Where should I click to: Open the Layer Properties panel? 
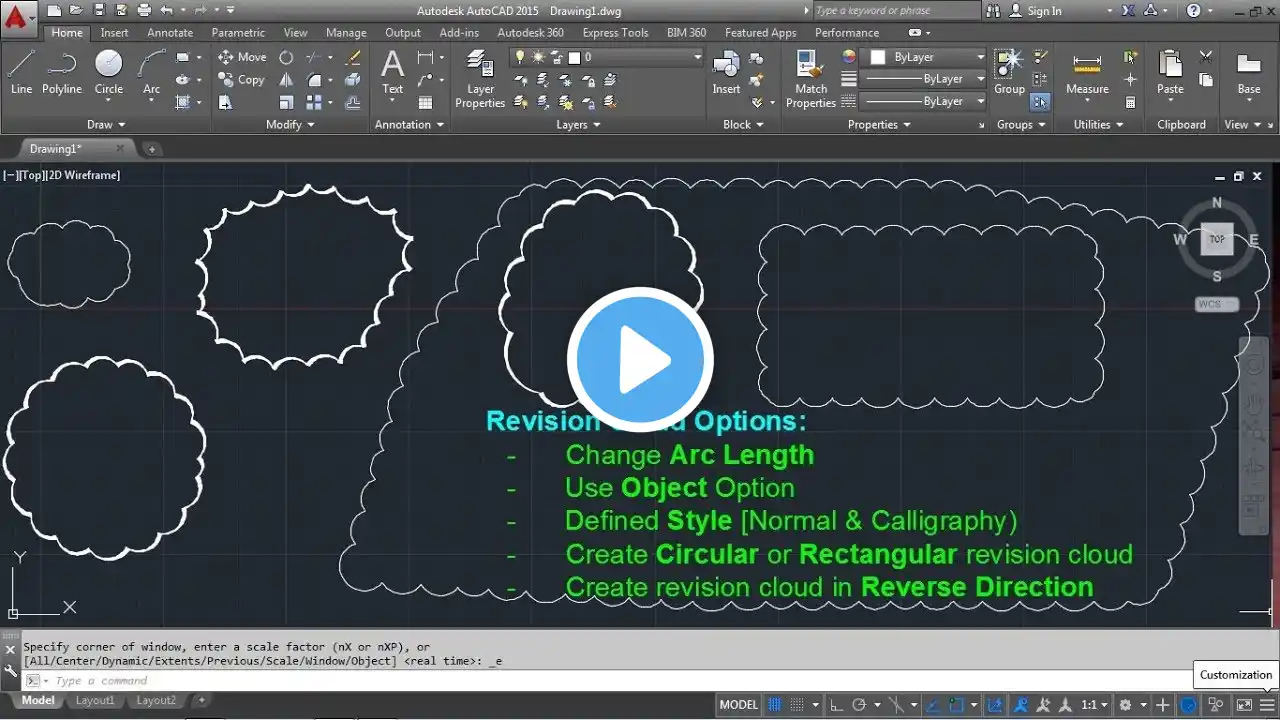480,78
